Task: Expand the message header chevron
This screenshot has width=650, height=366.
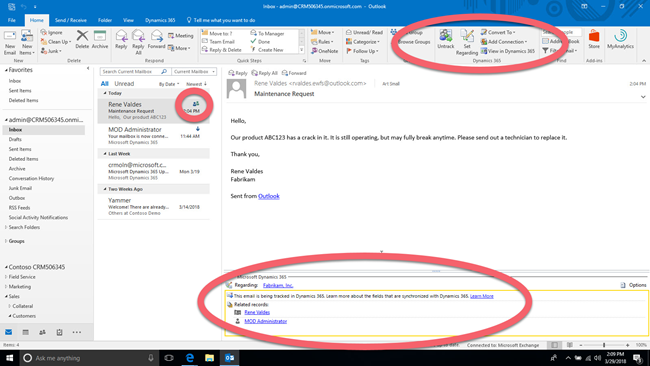Action: tap(643, 97)
